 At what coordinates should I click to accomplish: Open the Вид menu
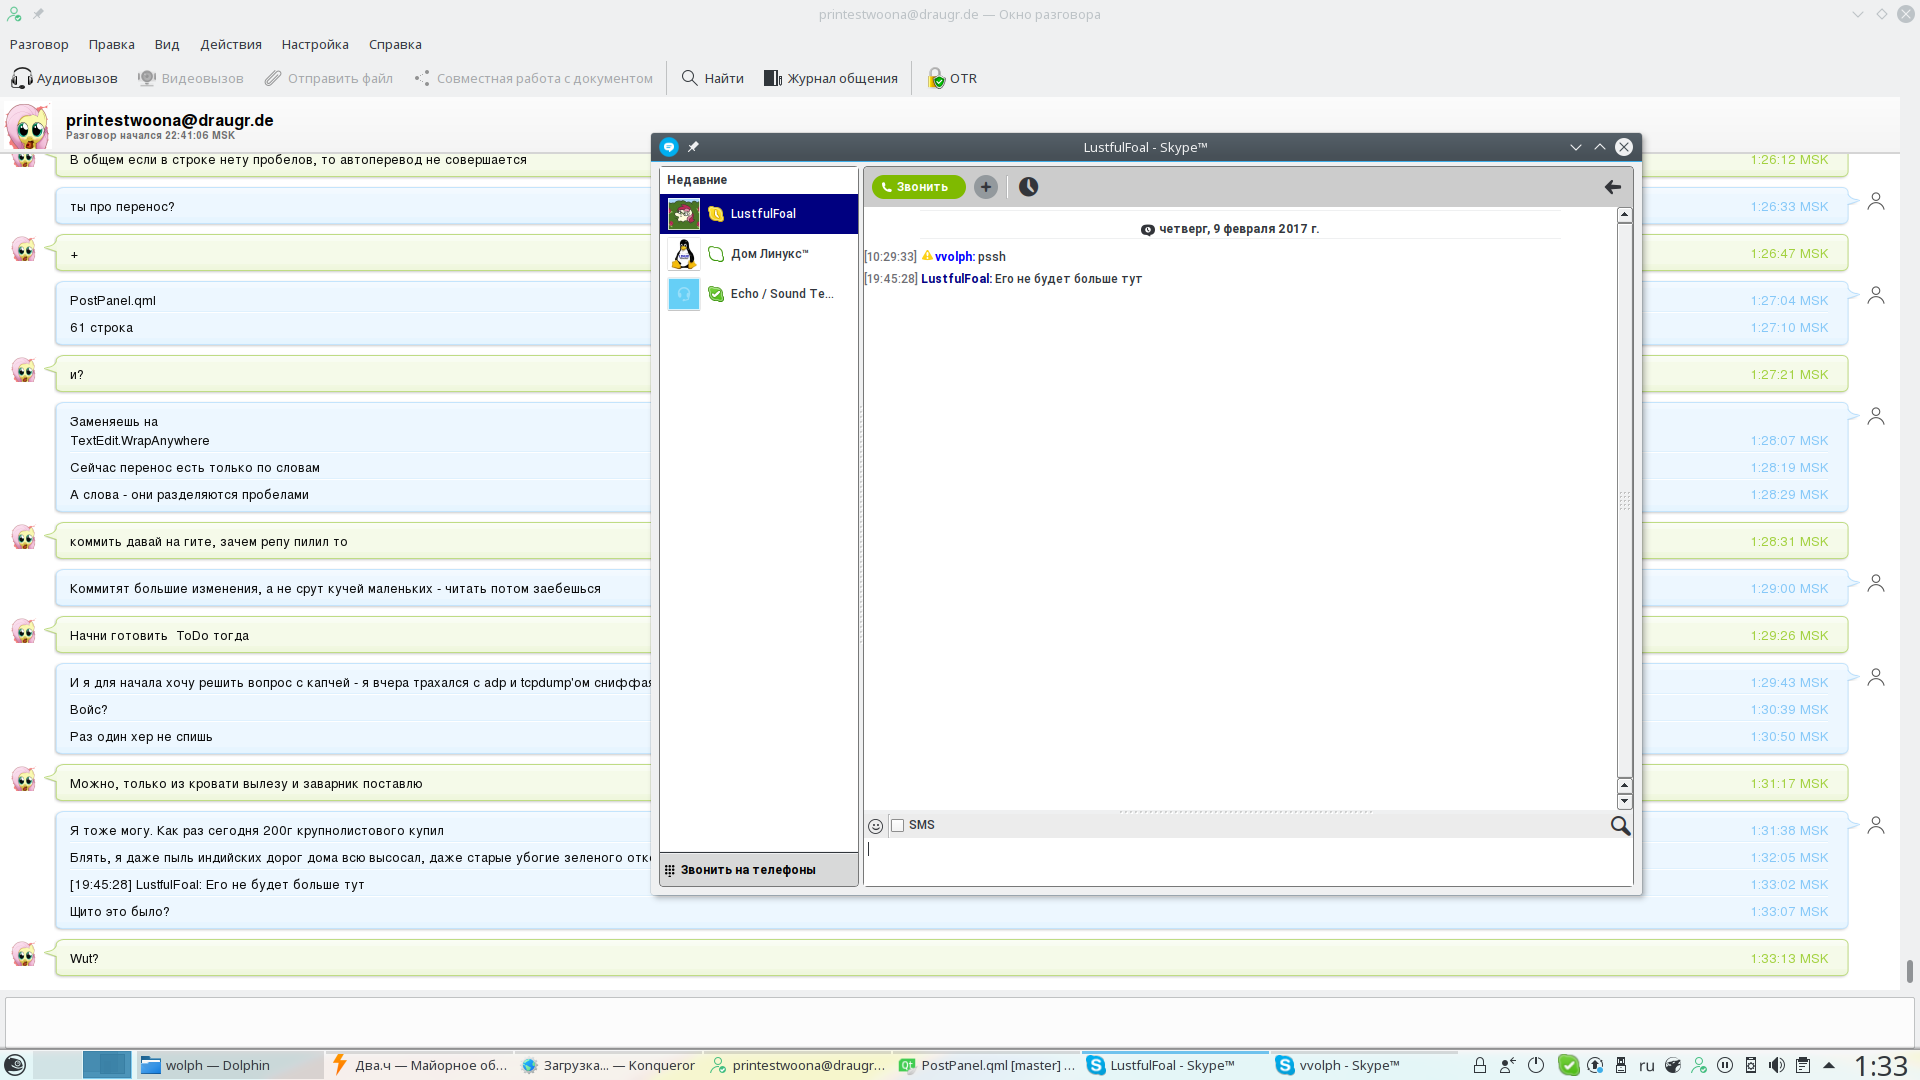point(167,44)
